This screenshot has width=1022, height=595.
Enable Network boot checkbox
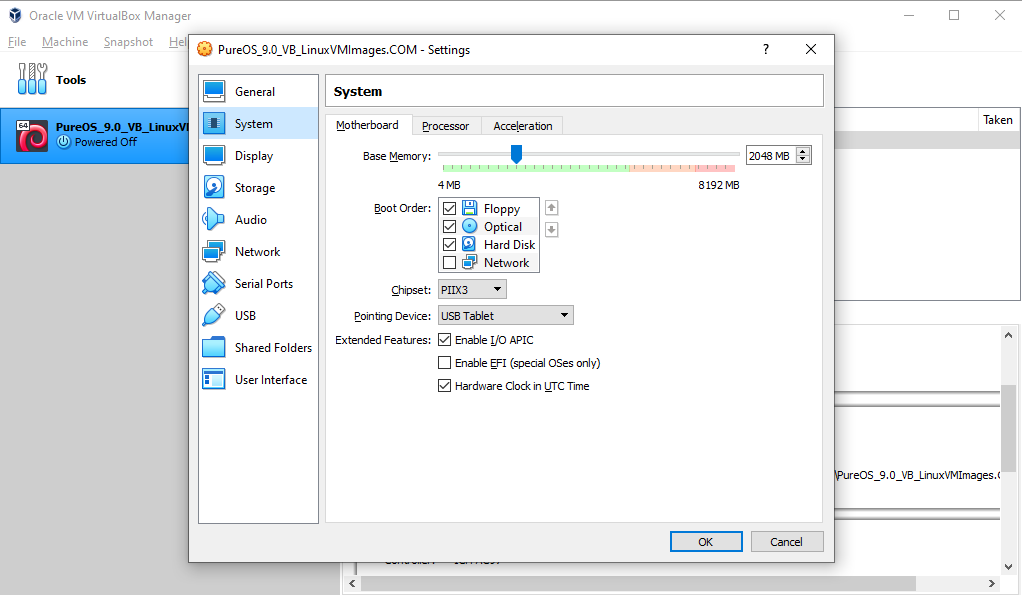pos(449,263)
